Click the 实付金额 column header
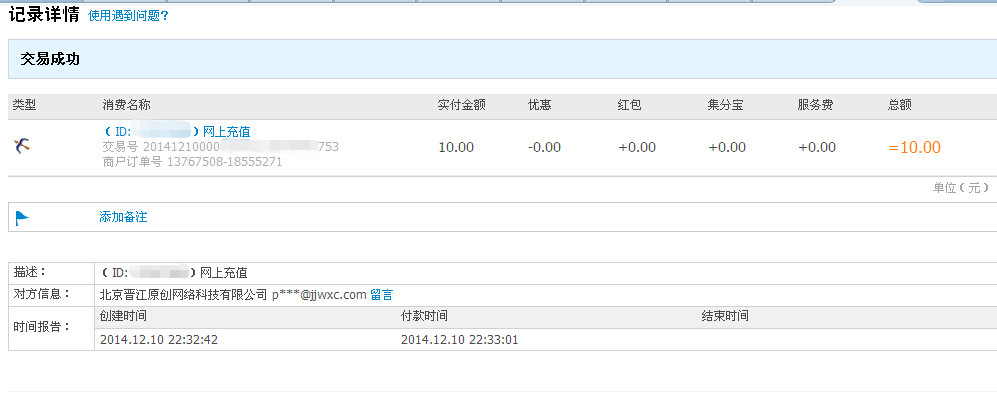The image size is (997, 394). [x=462, y=105]
